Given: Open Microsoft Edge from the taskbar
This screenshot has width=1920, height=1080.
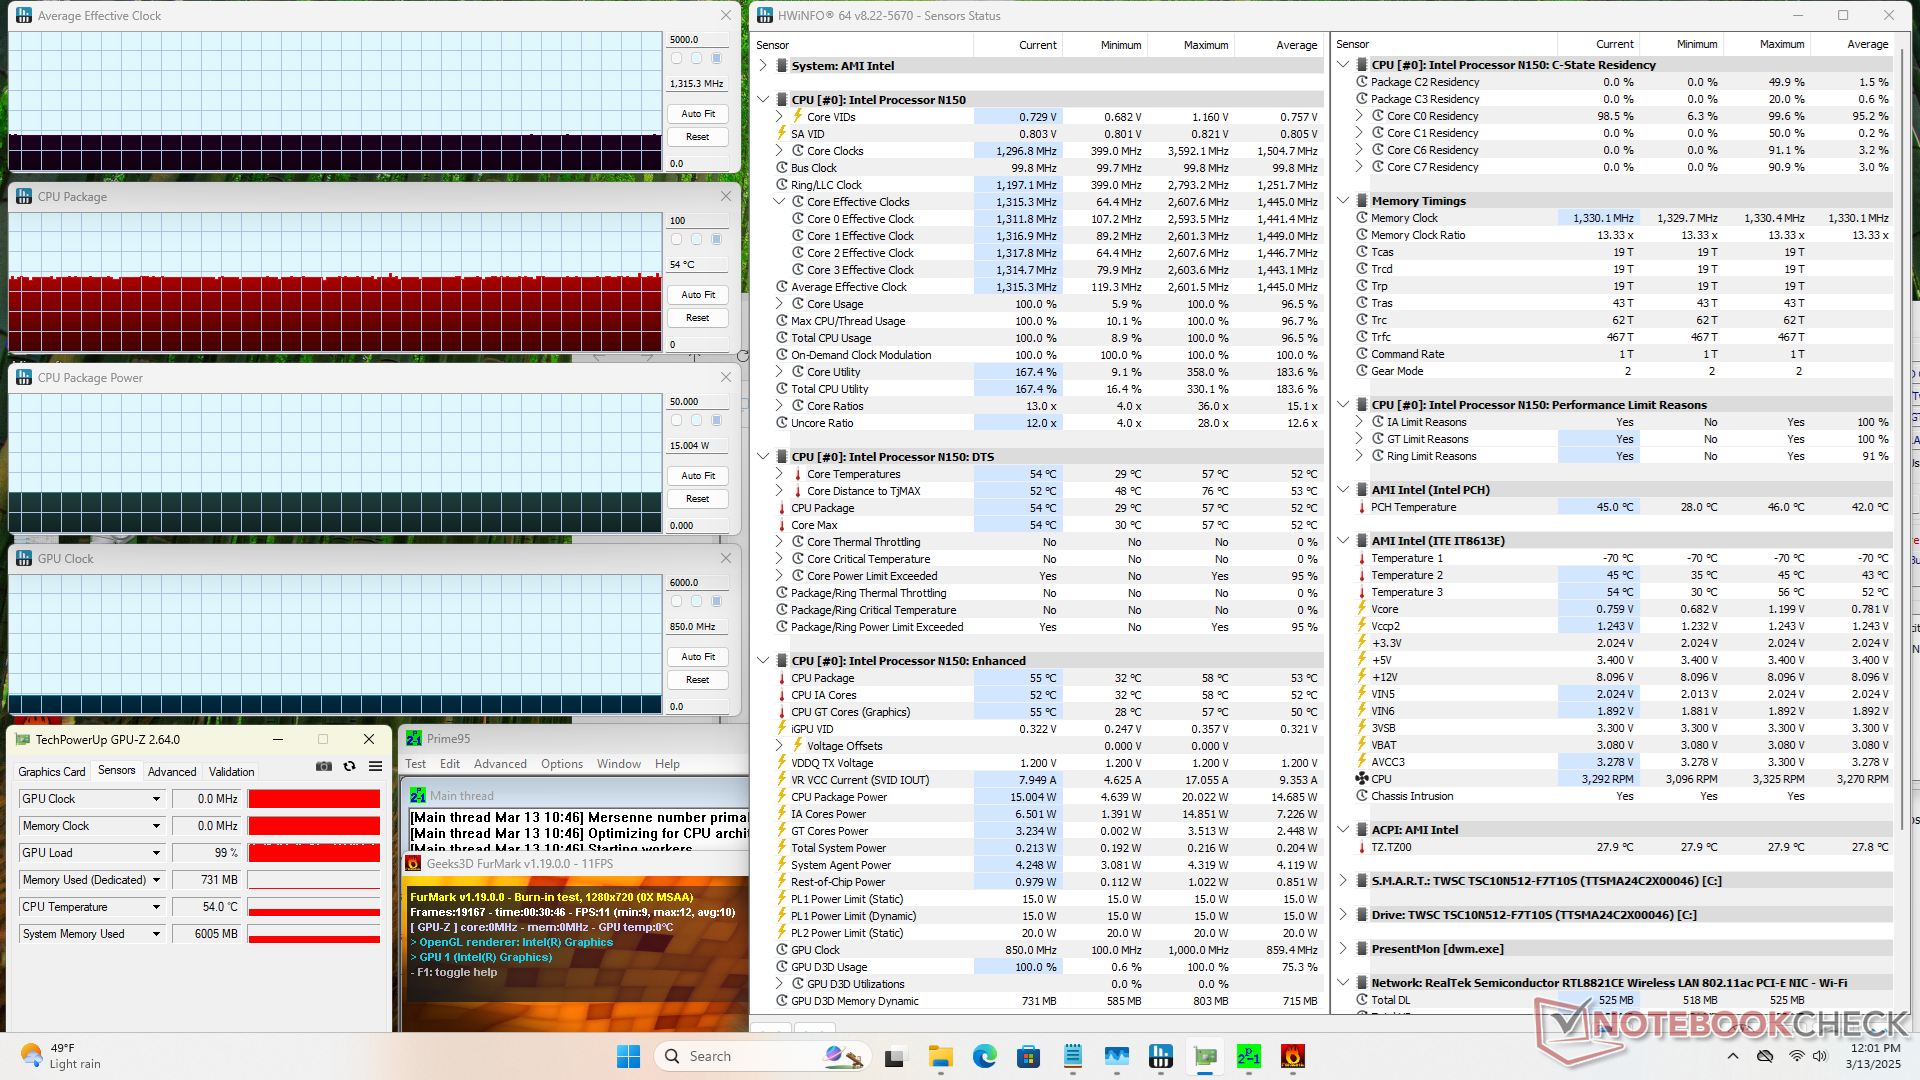Looking at the screenshot, I should [x=984, y=1056].
